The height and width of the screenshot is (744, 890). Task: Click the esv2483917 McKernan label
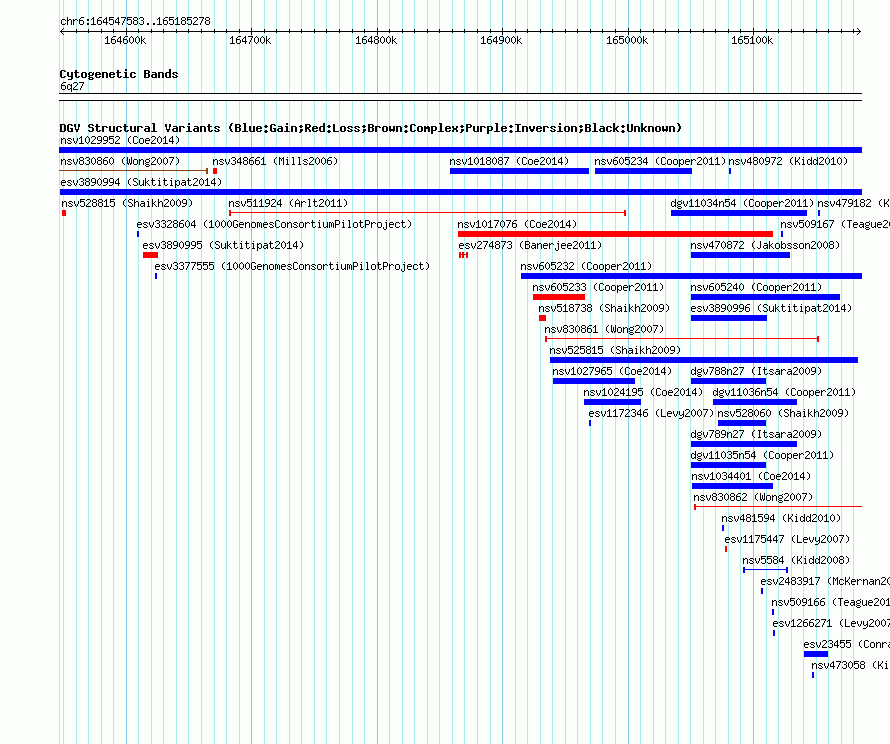click(x=825, y=581)
